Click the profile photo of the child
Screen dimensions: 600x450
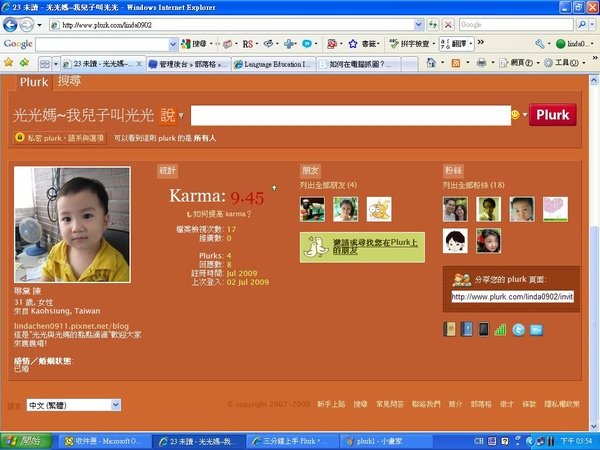pos(72,225)
